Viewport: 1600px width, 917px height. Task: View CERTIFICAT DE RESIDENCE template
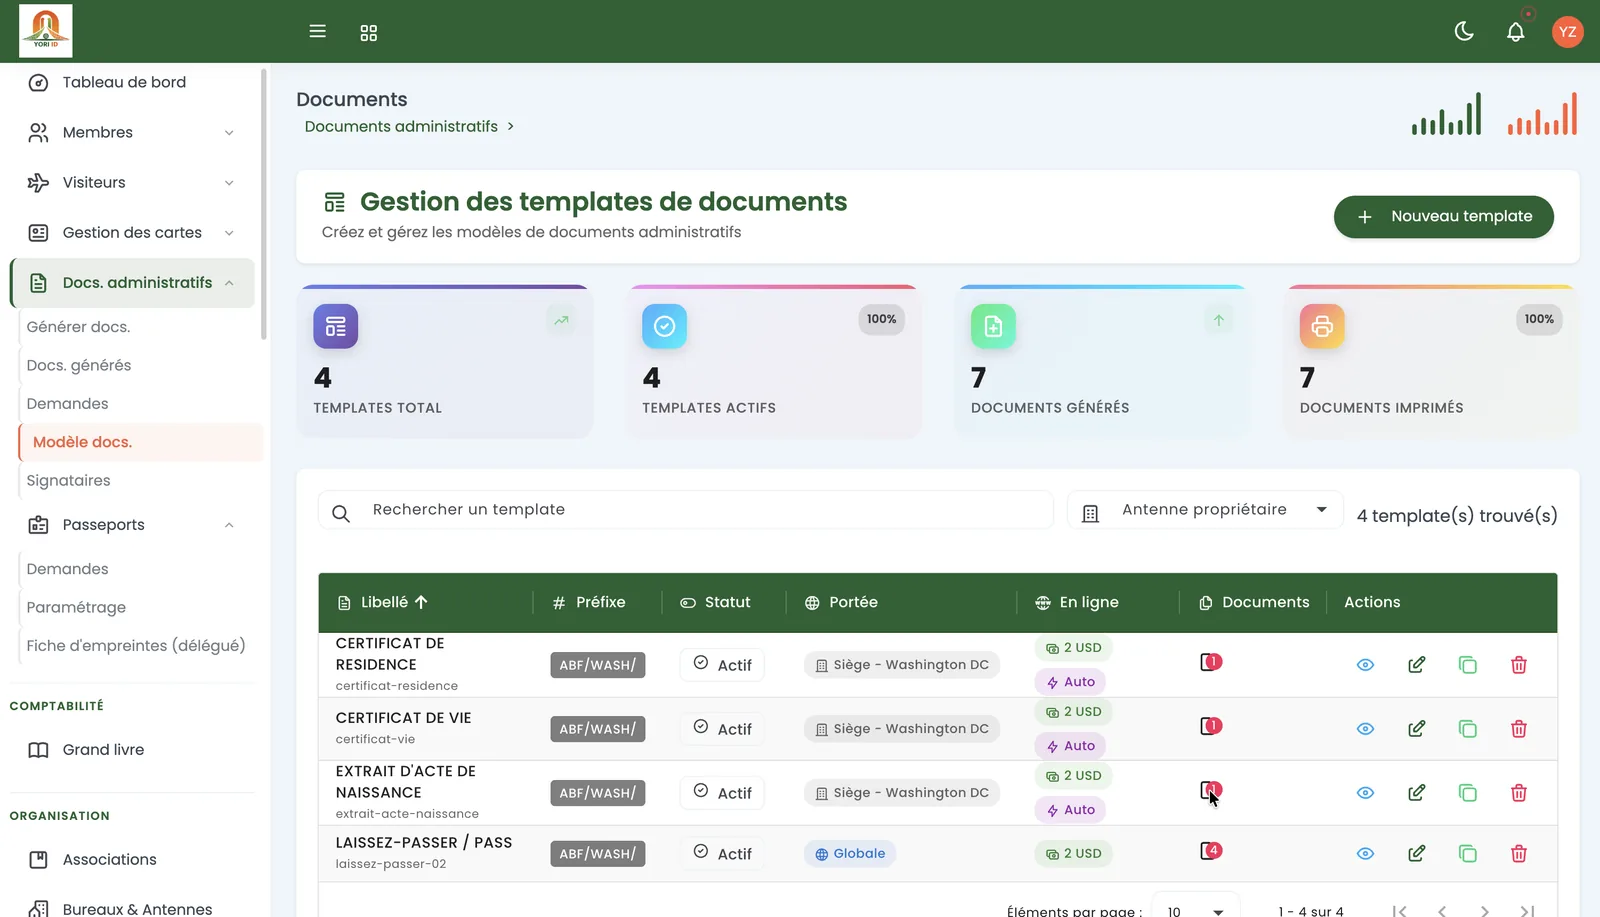(x=1365, y=665)
